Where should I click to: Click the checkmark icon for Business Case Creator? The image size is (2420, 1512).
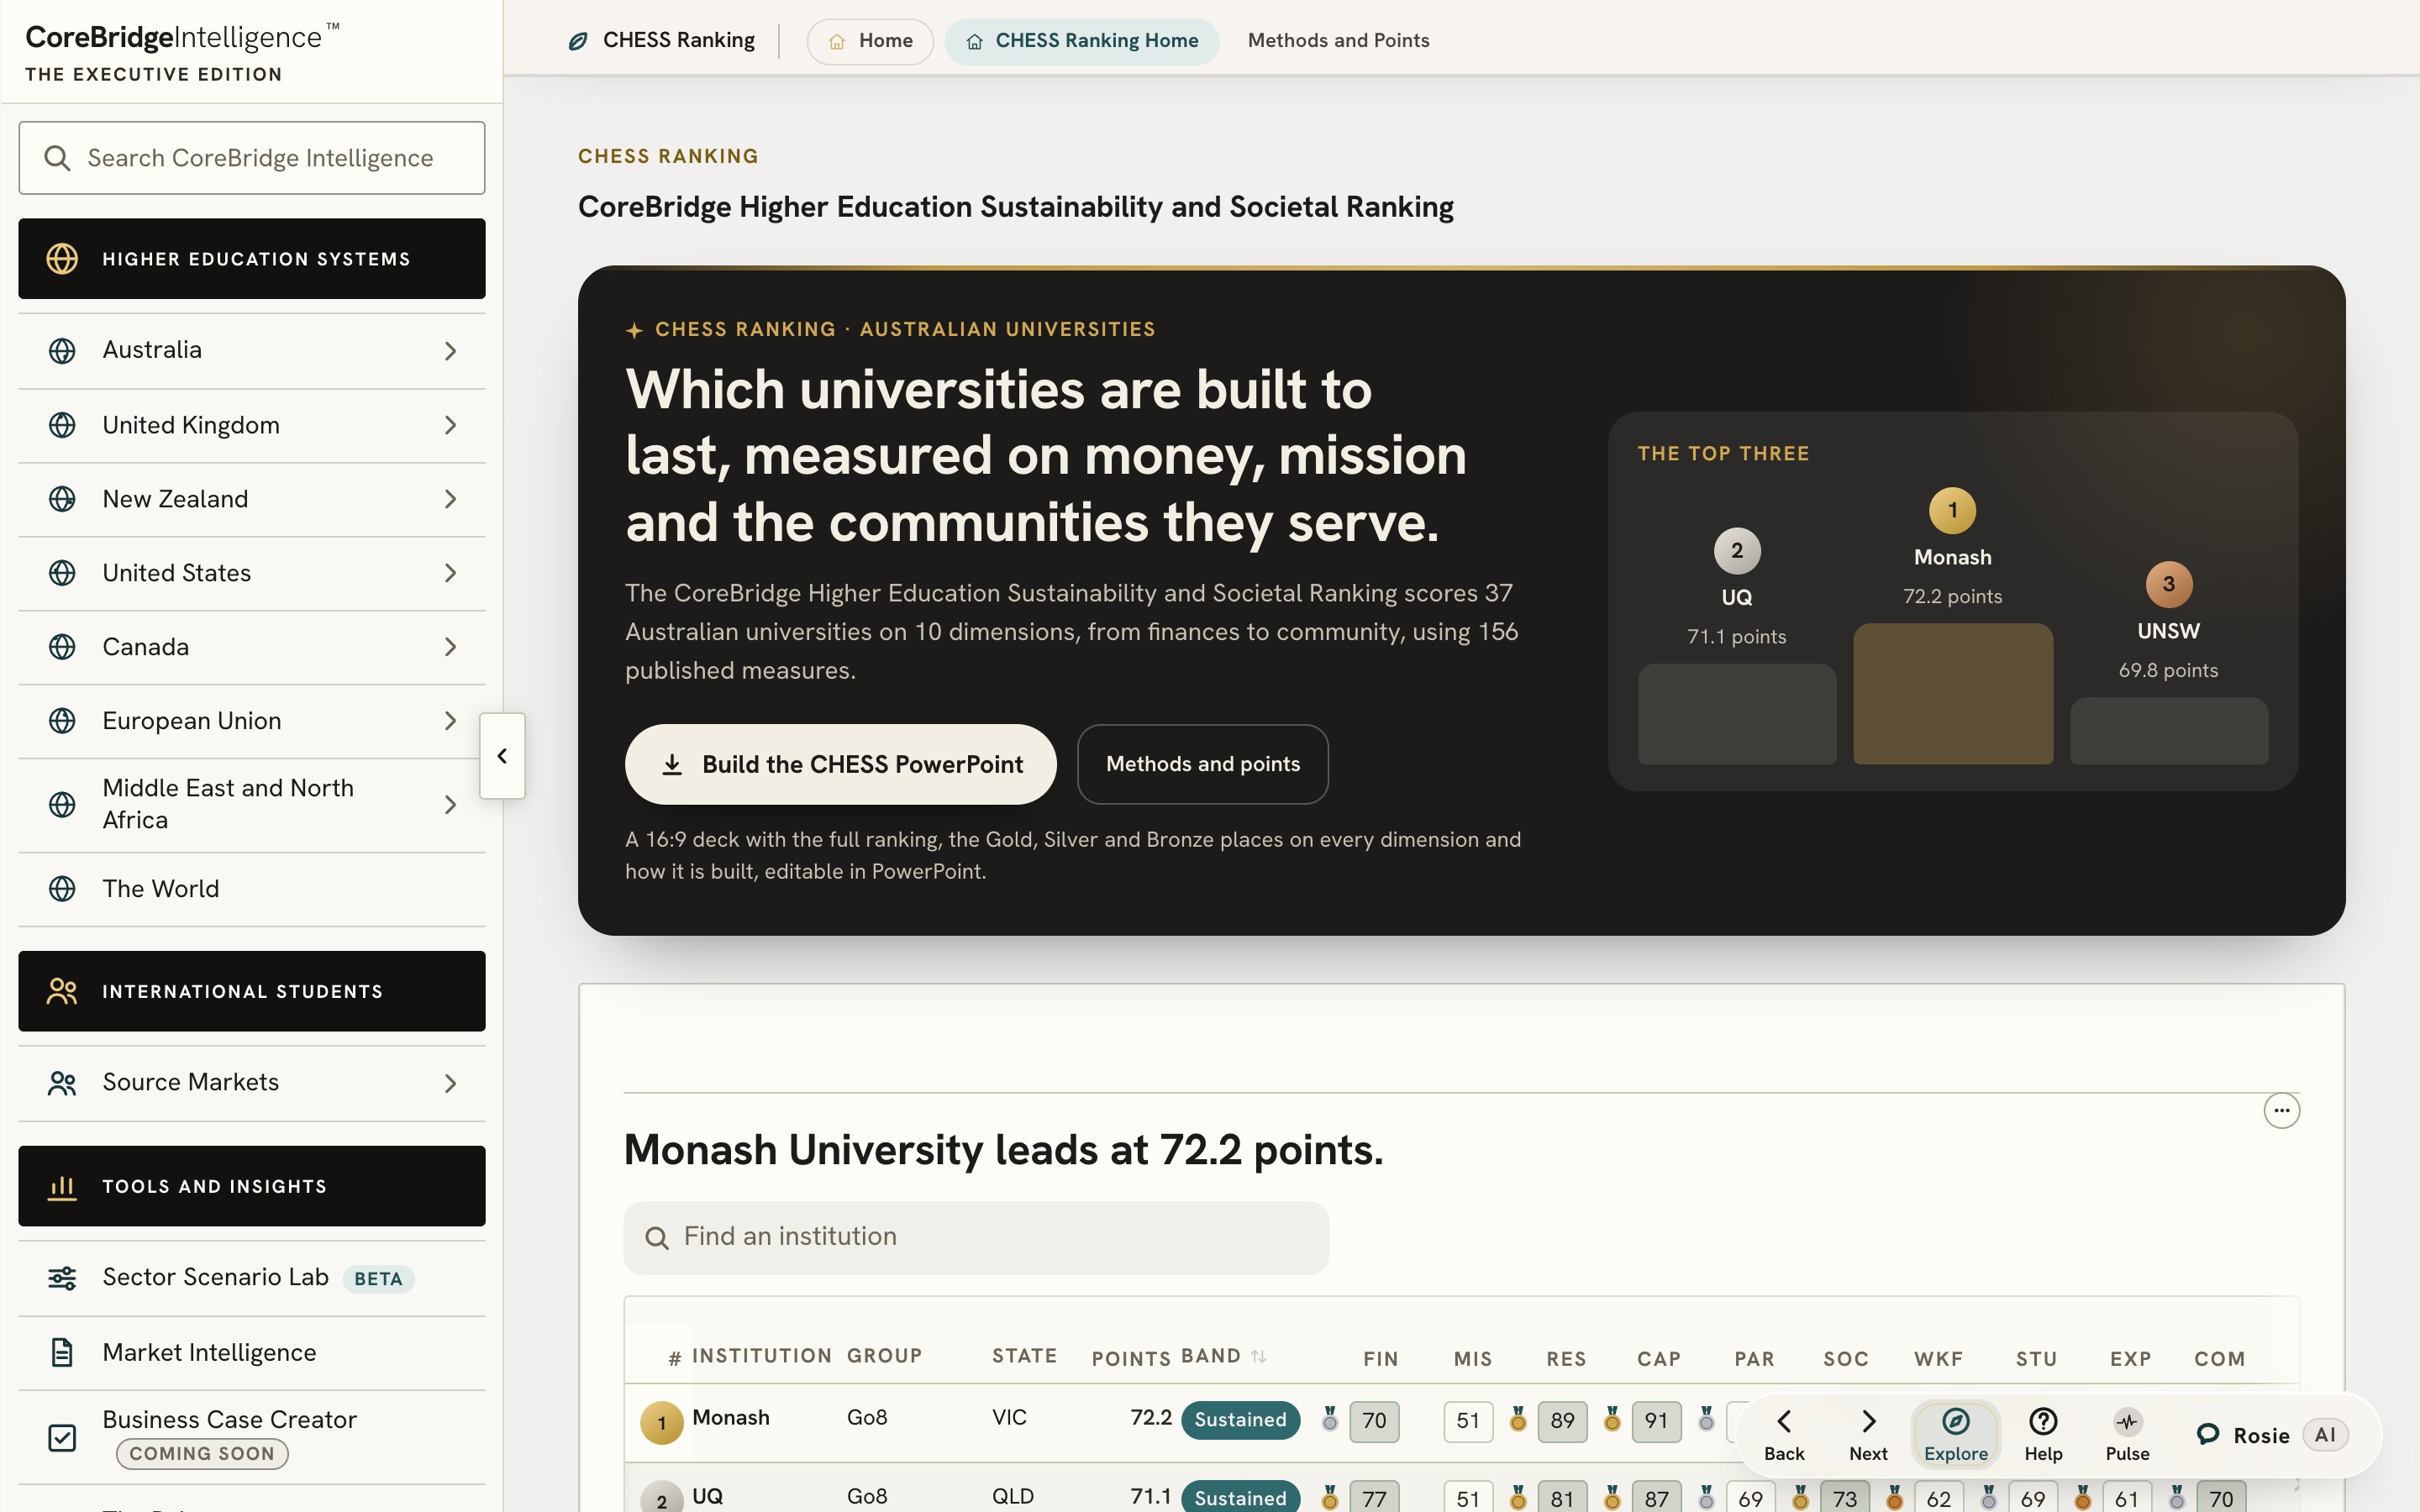tap(62, 1437)
